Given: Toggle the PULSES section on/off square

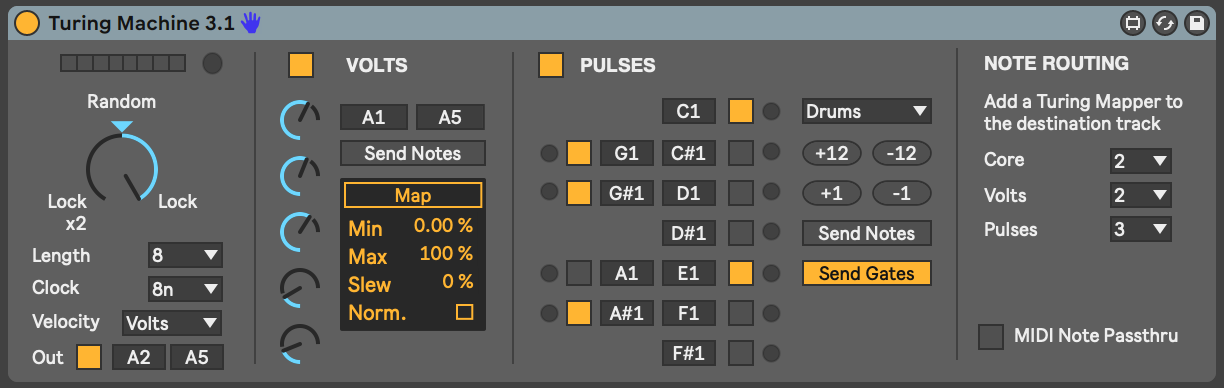Looking at the screenshot, I should click(x=551, y=66).
